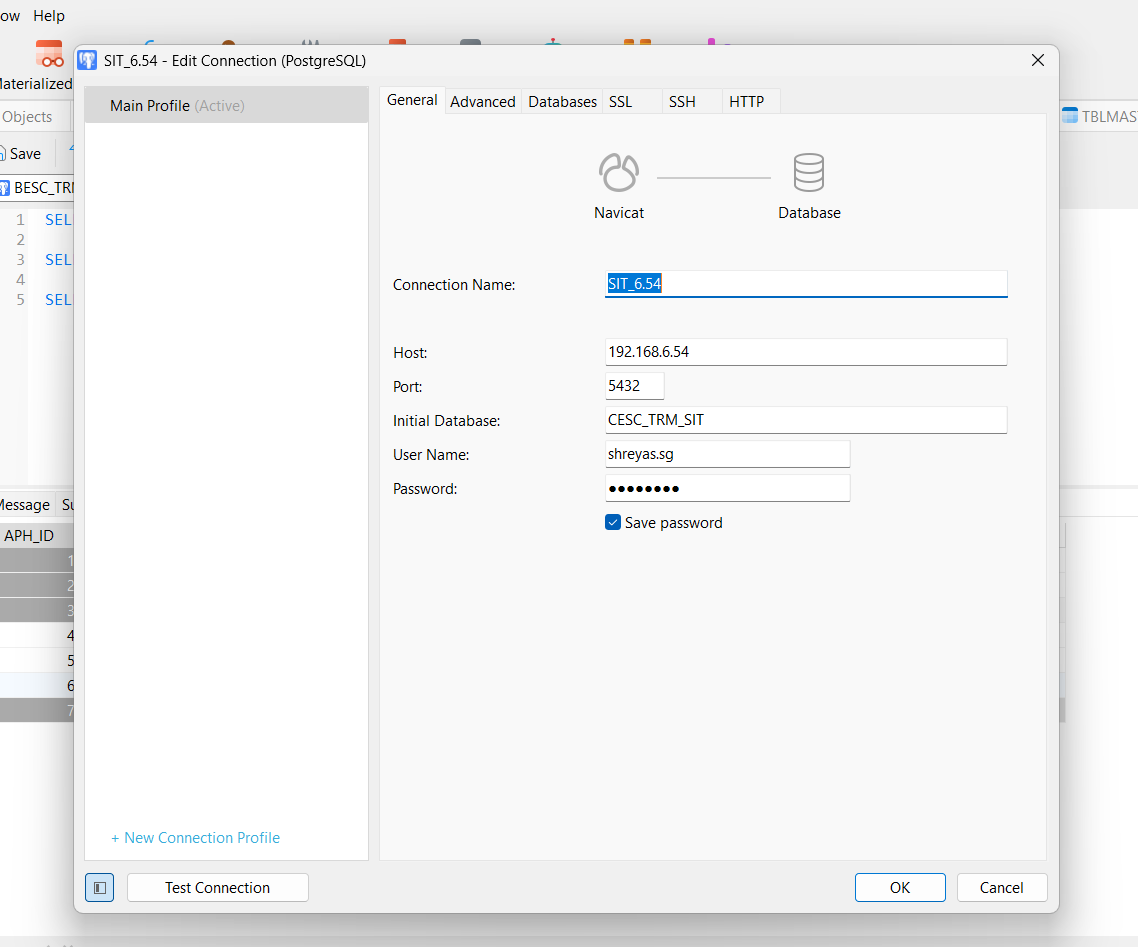Click the Cancel button
Screen dimensions: 1138x947
click(1001, 887)
